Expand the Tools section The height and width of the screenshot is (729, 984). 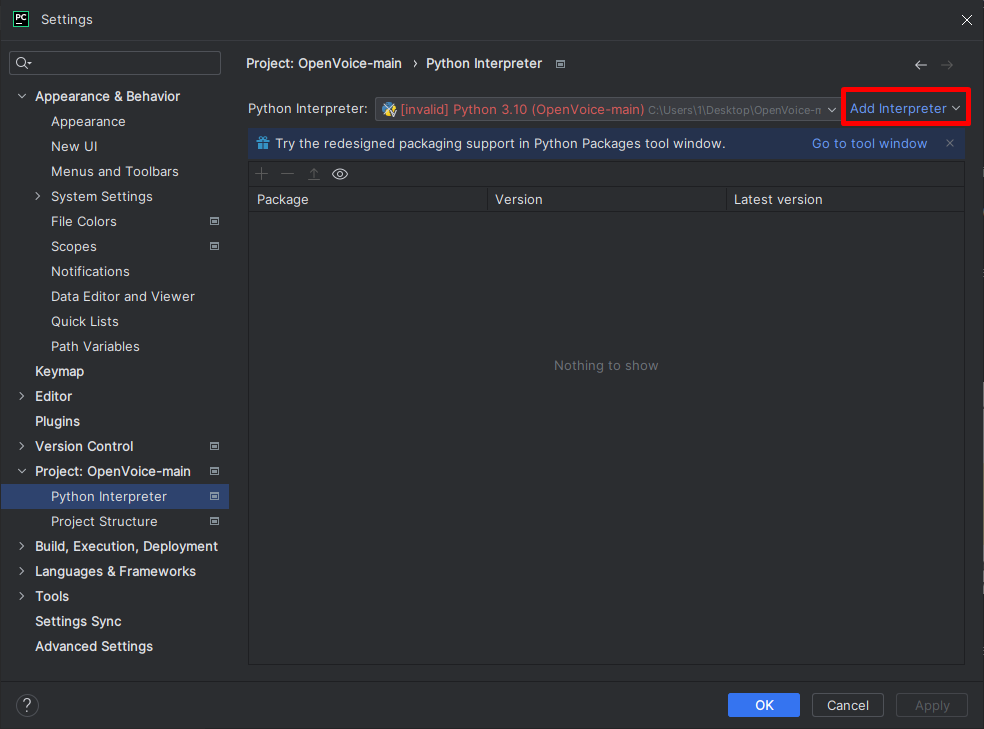pyautogui.click(x=22, y=596)
